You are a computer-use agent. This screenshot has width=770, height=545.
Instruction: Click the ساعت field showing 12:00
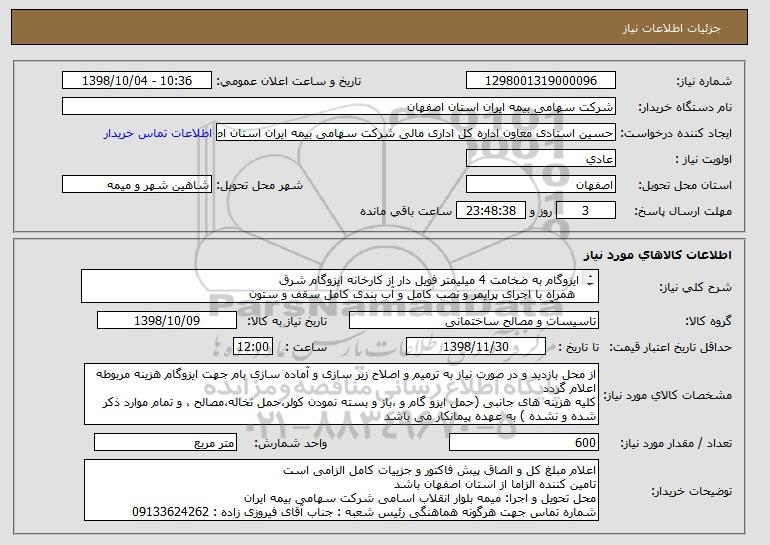click(x=252, y=347)
